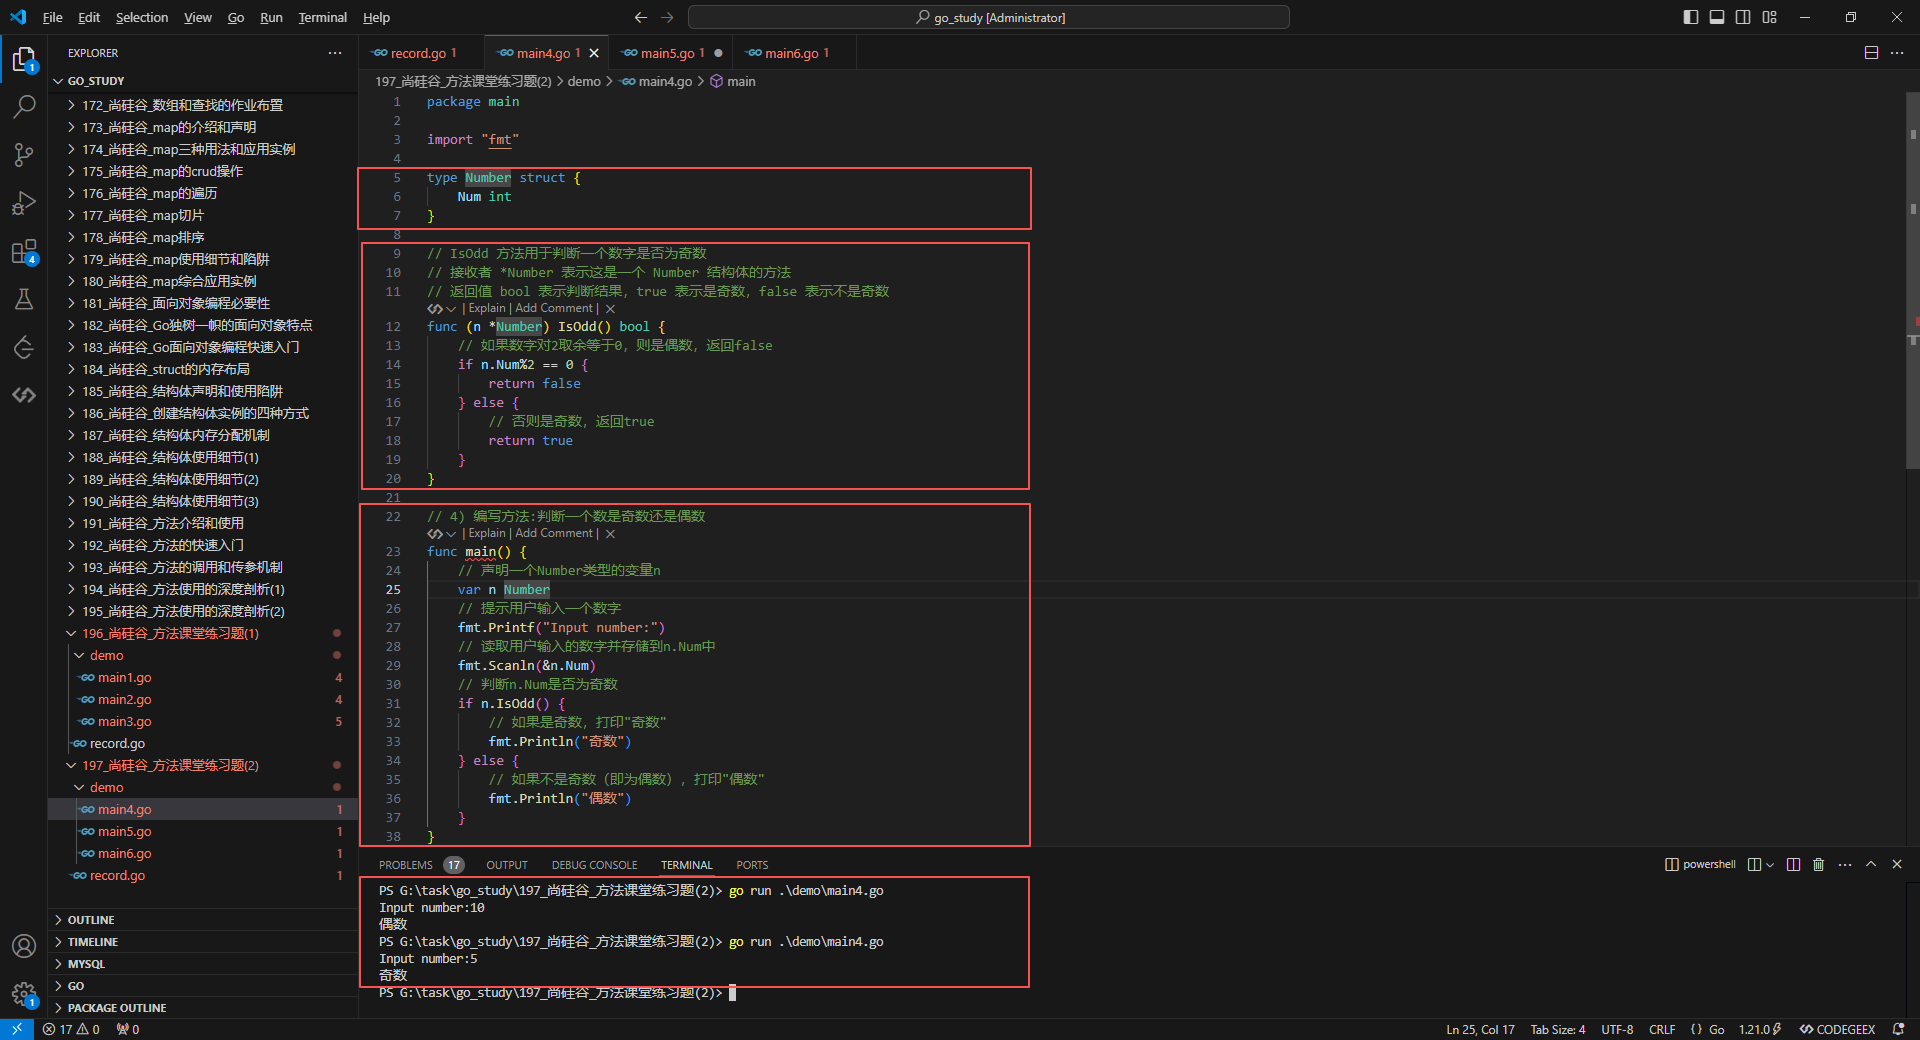This screenshot has height=1040, width=1920.
Task: Switch to the record.go tab
Action: [421, 53]
